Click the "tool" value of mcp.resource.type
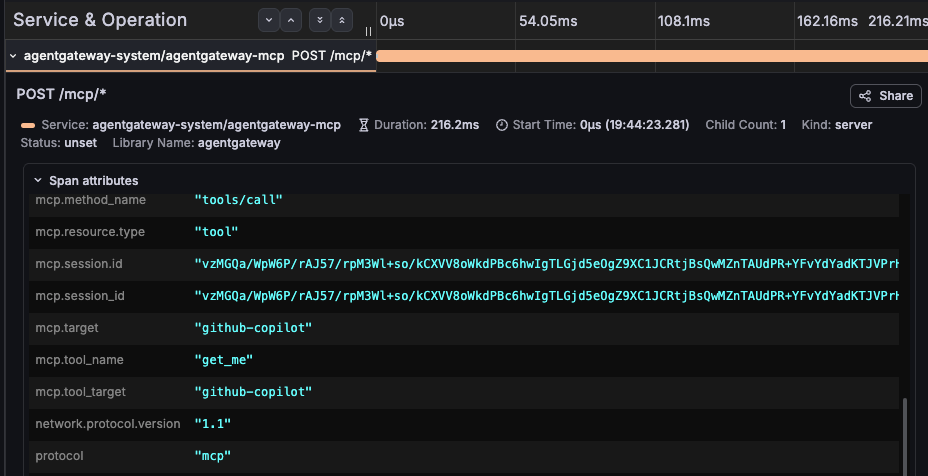The width and height of the screenshot is (928, 476). pyautogui.click(x=216, y=232)
